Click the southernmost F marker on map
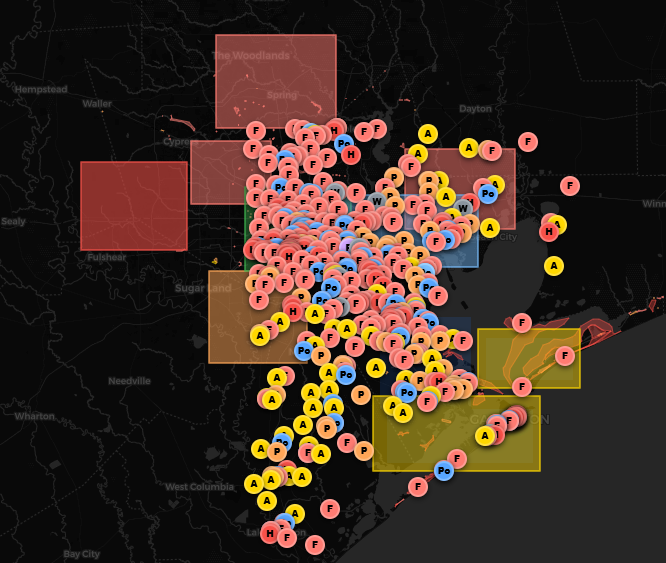This screenshot has width=666, height=563. click(x=315, y=544)
